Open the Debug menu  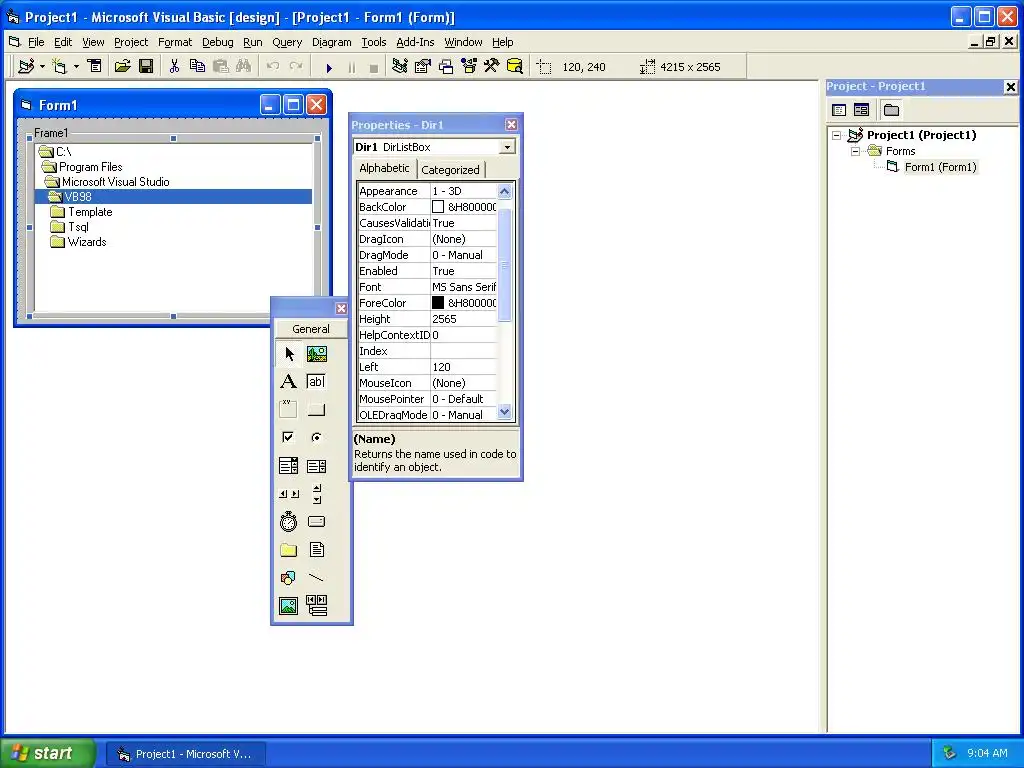[217, 42]
